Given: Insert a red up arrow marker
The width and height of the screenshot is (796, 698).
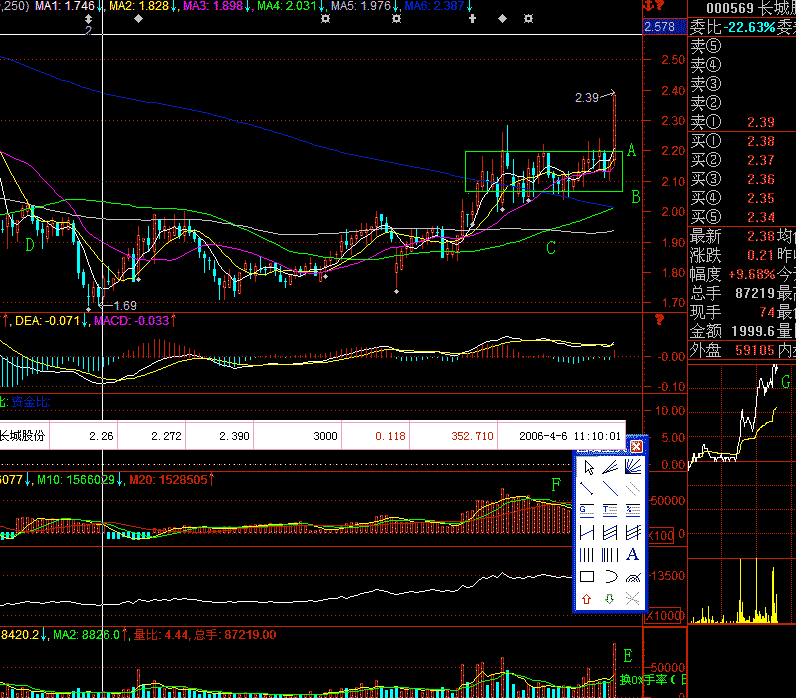Looking at the screenshot, I should tap(587, 598).
